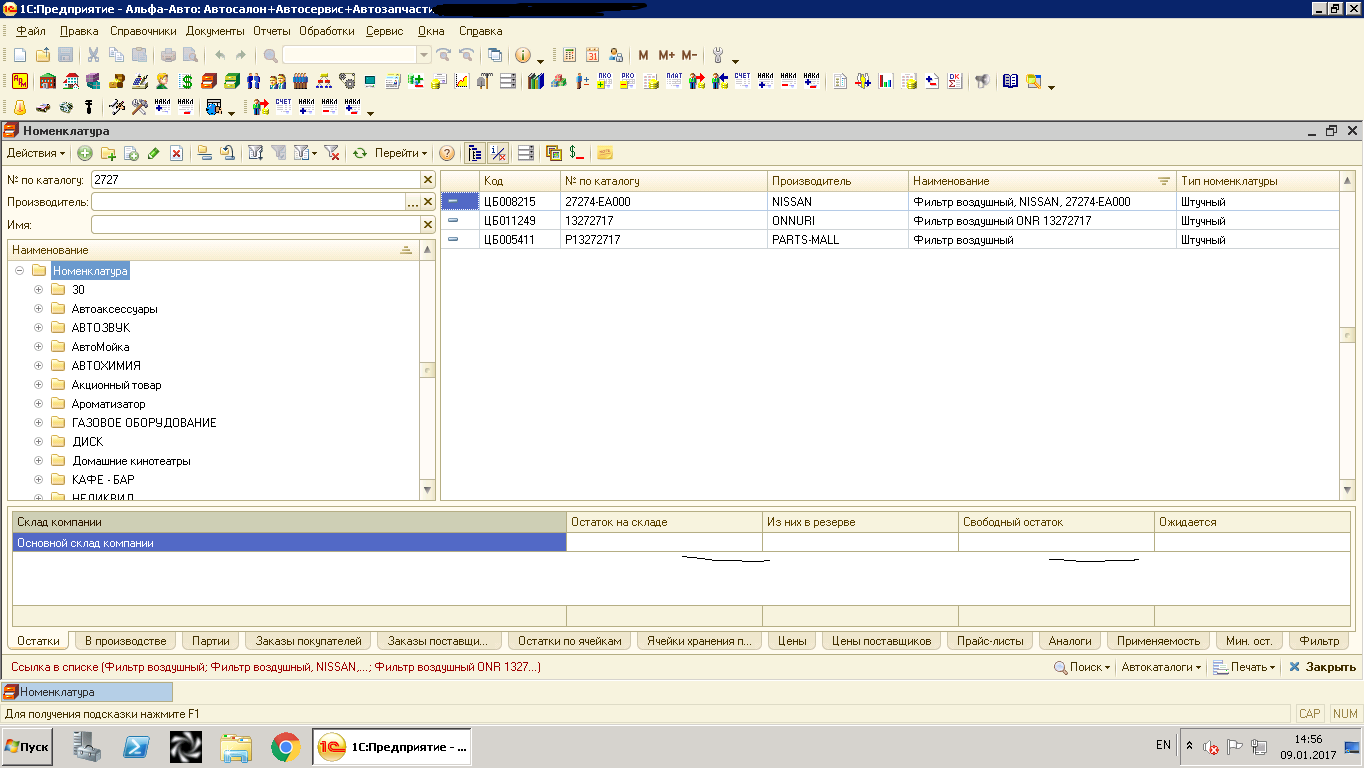This screenshot has height=768, width=1364.
Task: Open PowerShell from the taskbar
Action: pos(137,746)
